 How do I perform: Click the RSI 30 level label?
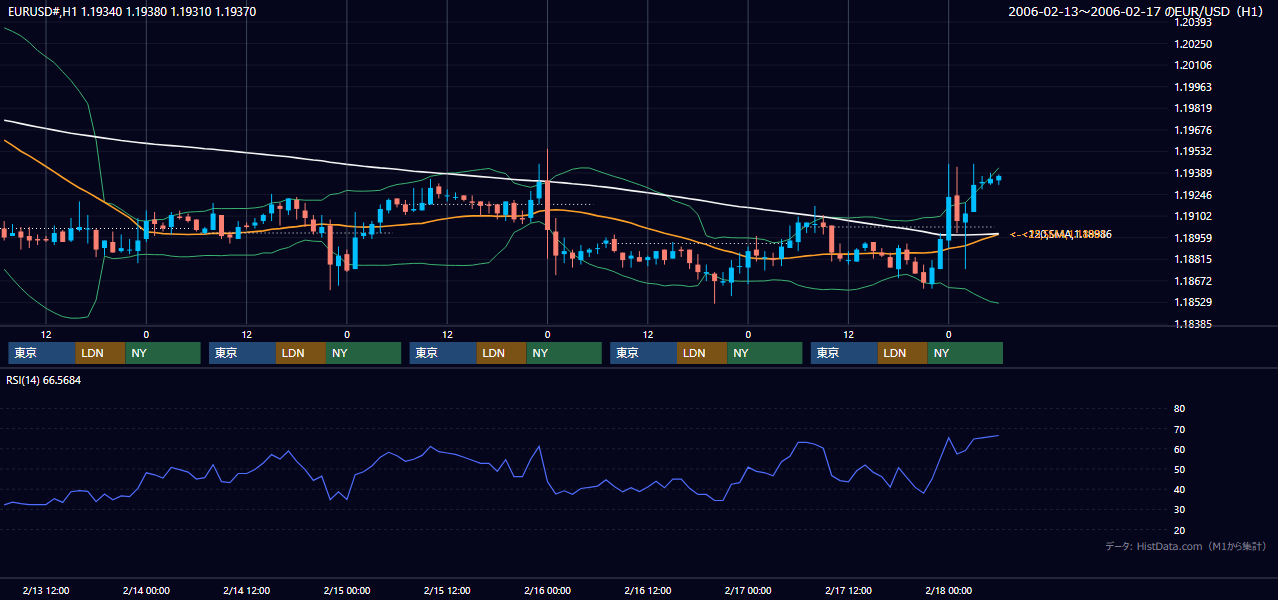[1179, 510]
